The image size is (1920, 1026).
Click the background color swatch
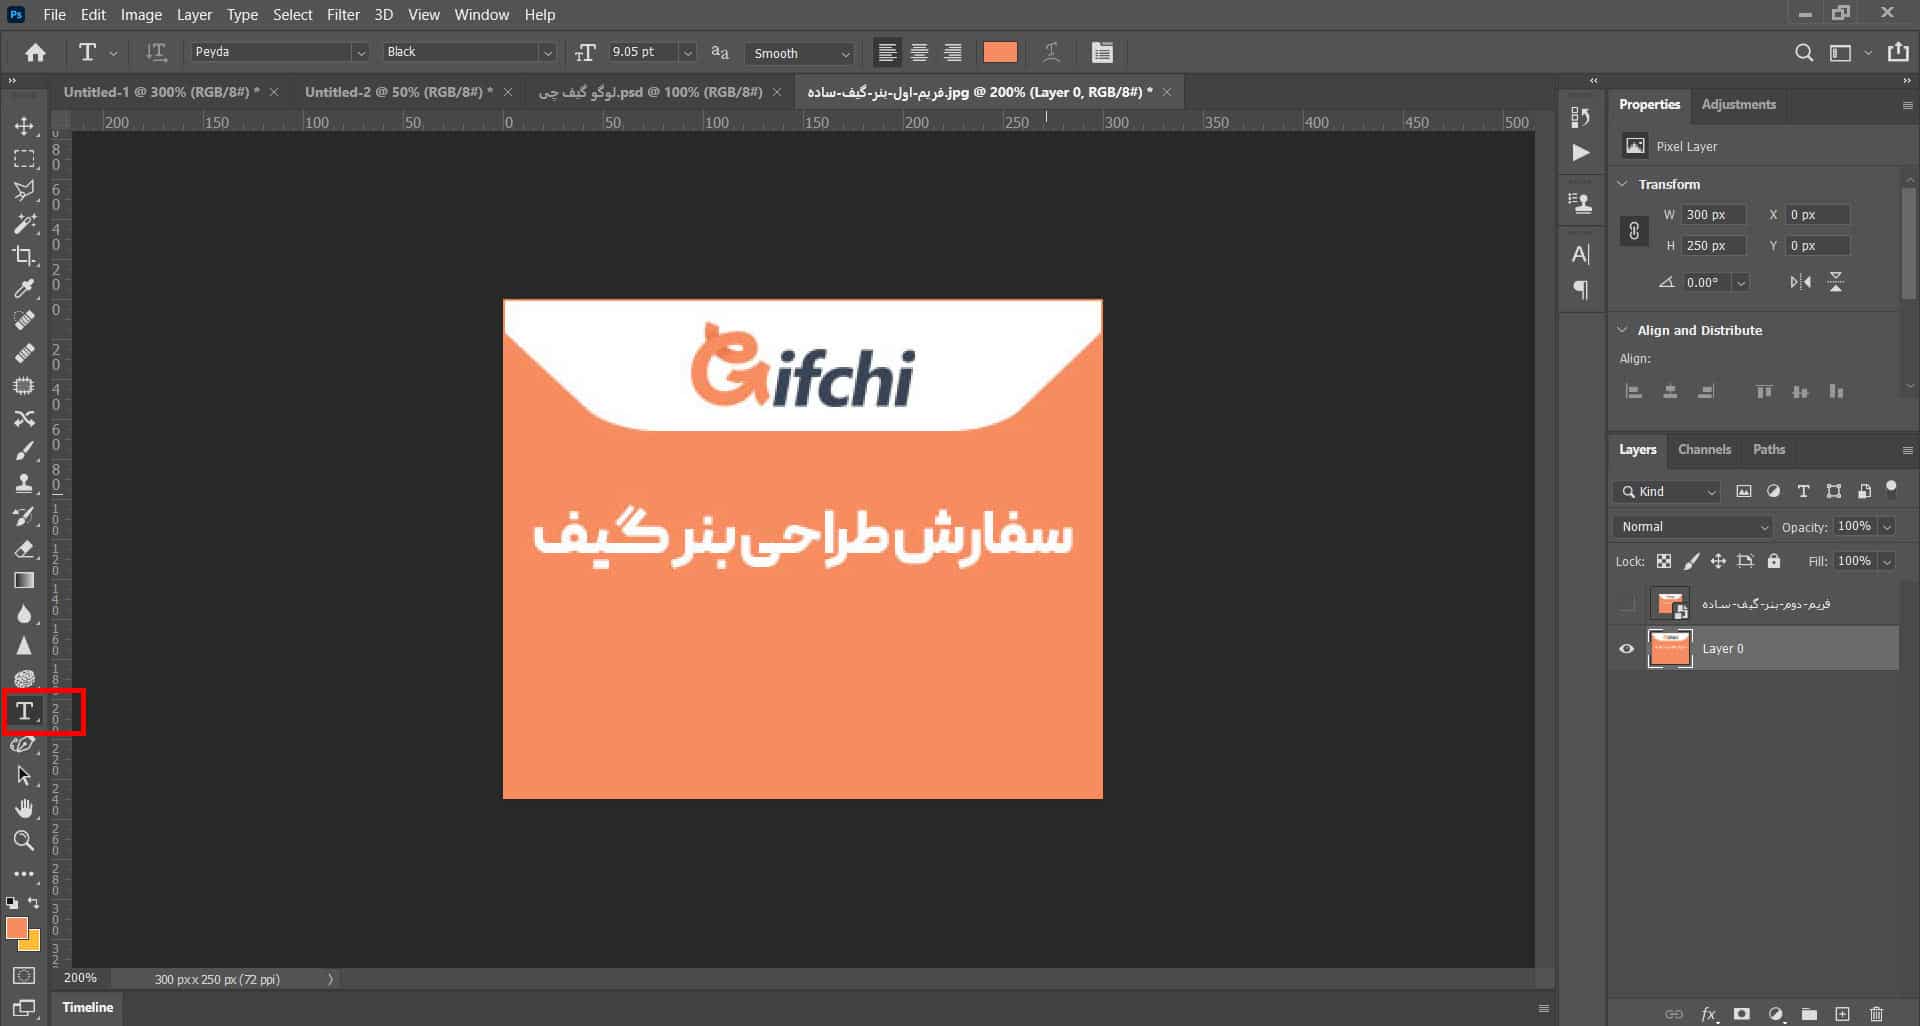click(x=33, y=943)
